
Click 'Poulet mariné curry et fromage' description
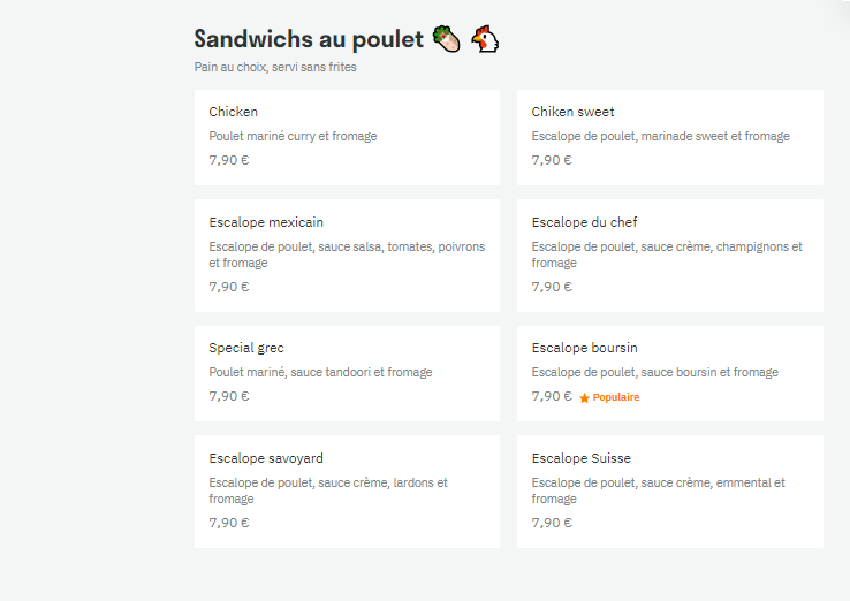293,136
